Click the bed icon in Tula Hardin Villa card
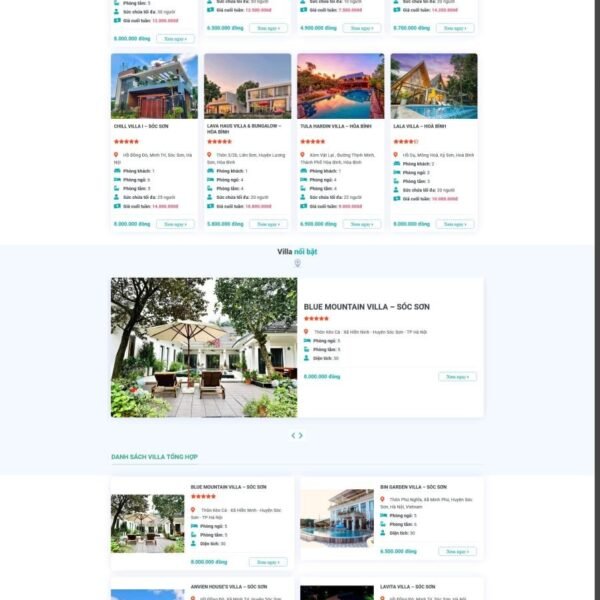Image resolution: width=600 pixels, height=600 pixels. 303,179
